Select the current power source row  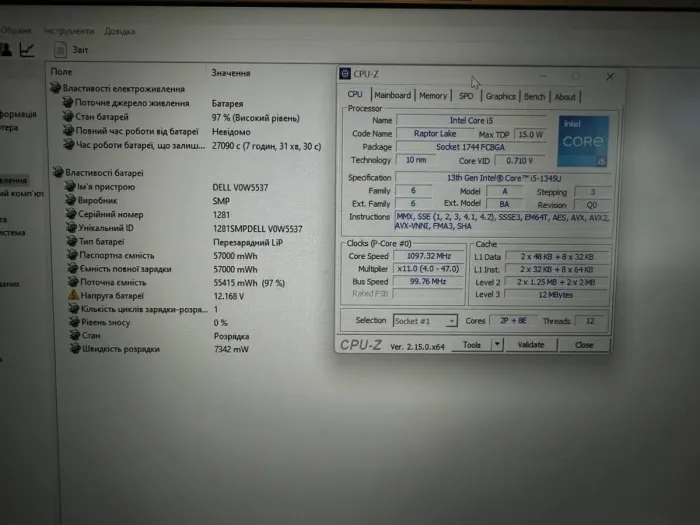coord(130,103)
